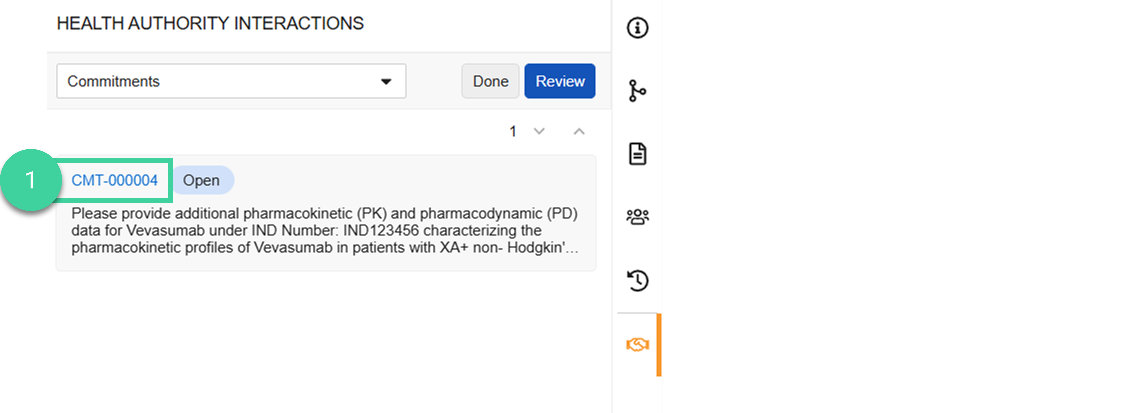Click the orange active tab indicator bar
1147x413 pixels.
coord(659,345)
